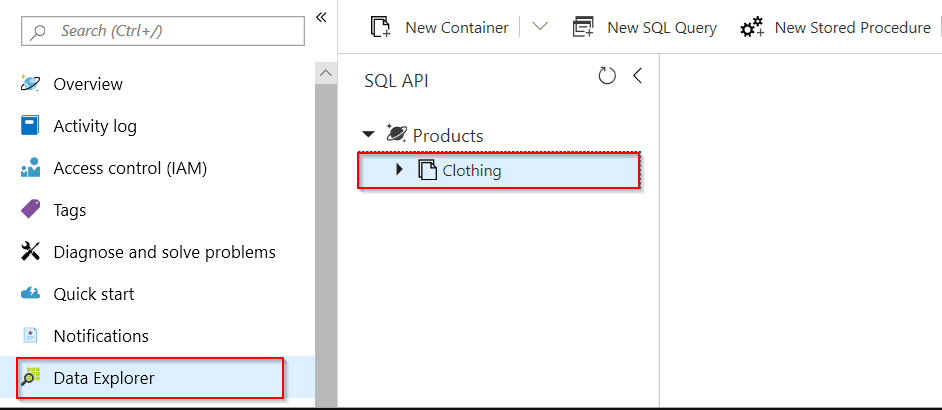942x410 pixels.
Task: Click the sidebar scrollbar up arrow
Action: click(326, 74)
